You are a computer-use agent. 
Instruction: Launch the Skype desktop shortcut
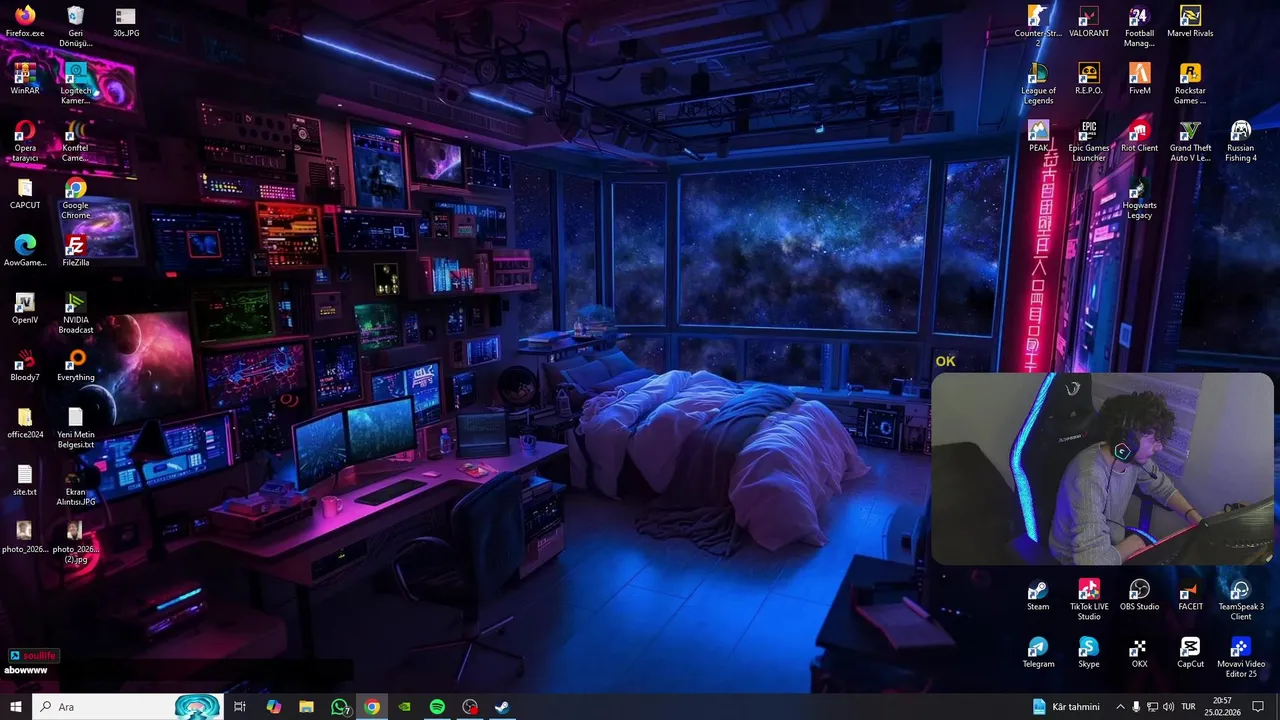coord(1089,652)
